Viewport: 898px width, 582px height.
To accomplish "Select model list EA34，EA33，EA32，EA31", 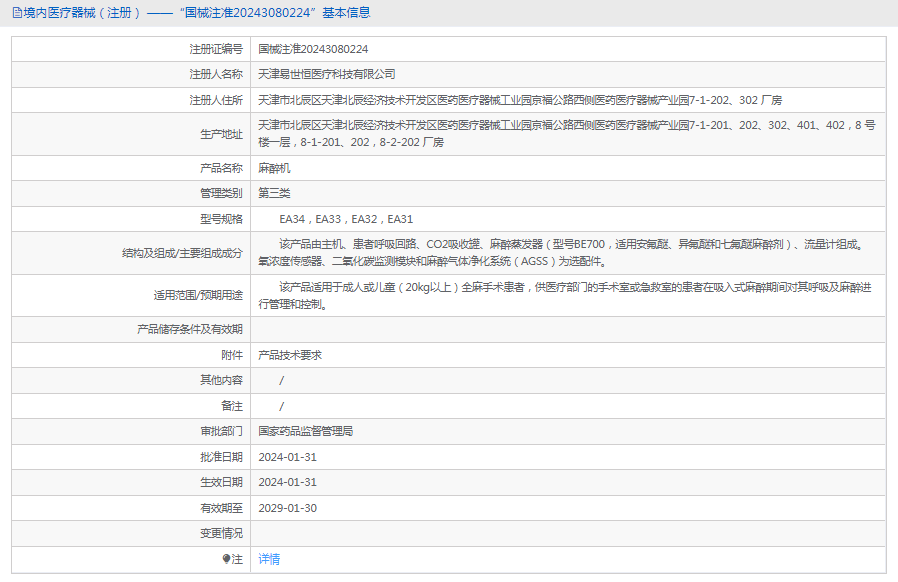I will click(346, 219).
